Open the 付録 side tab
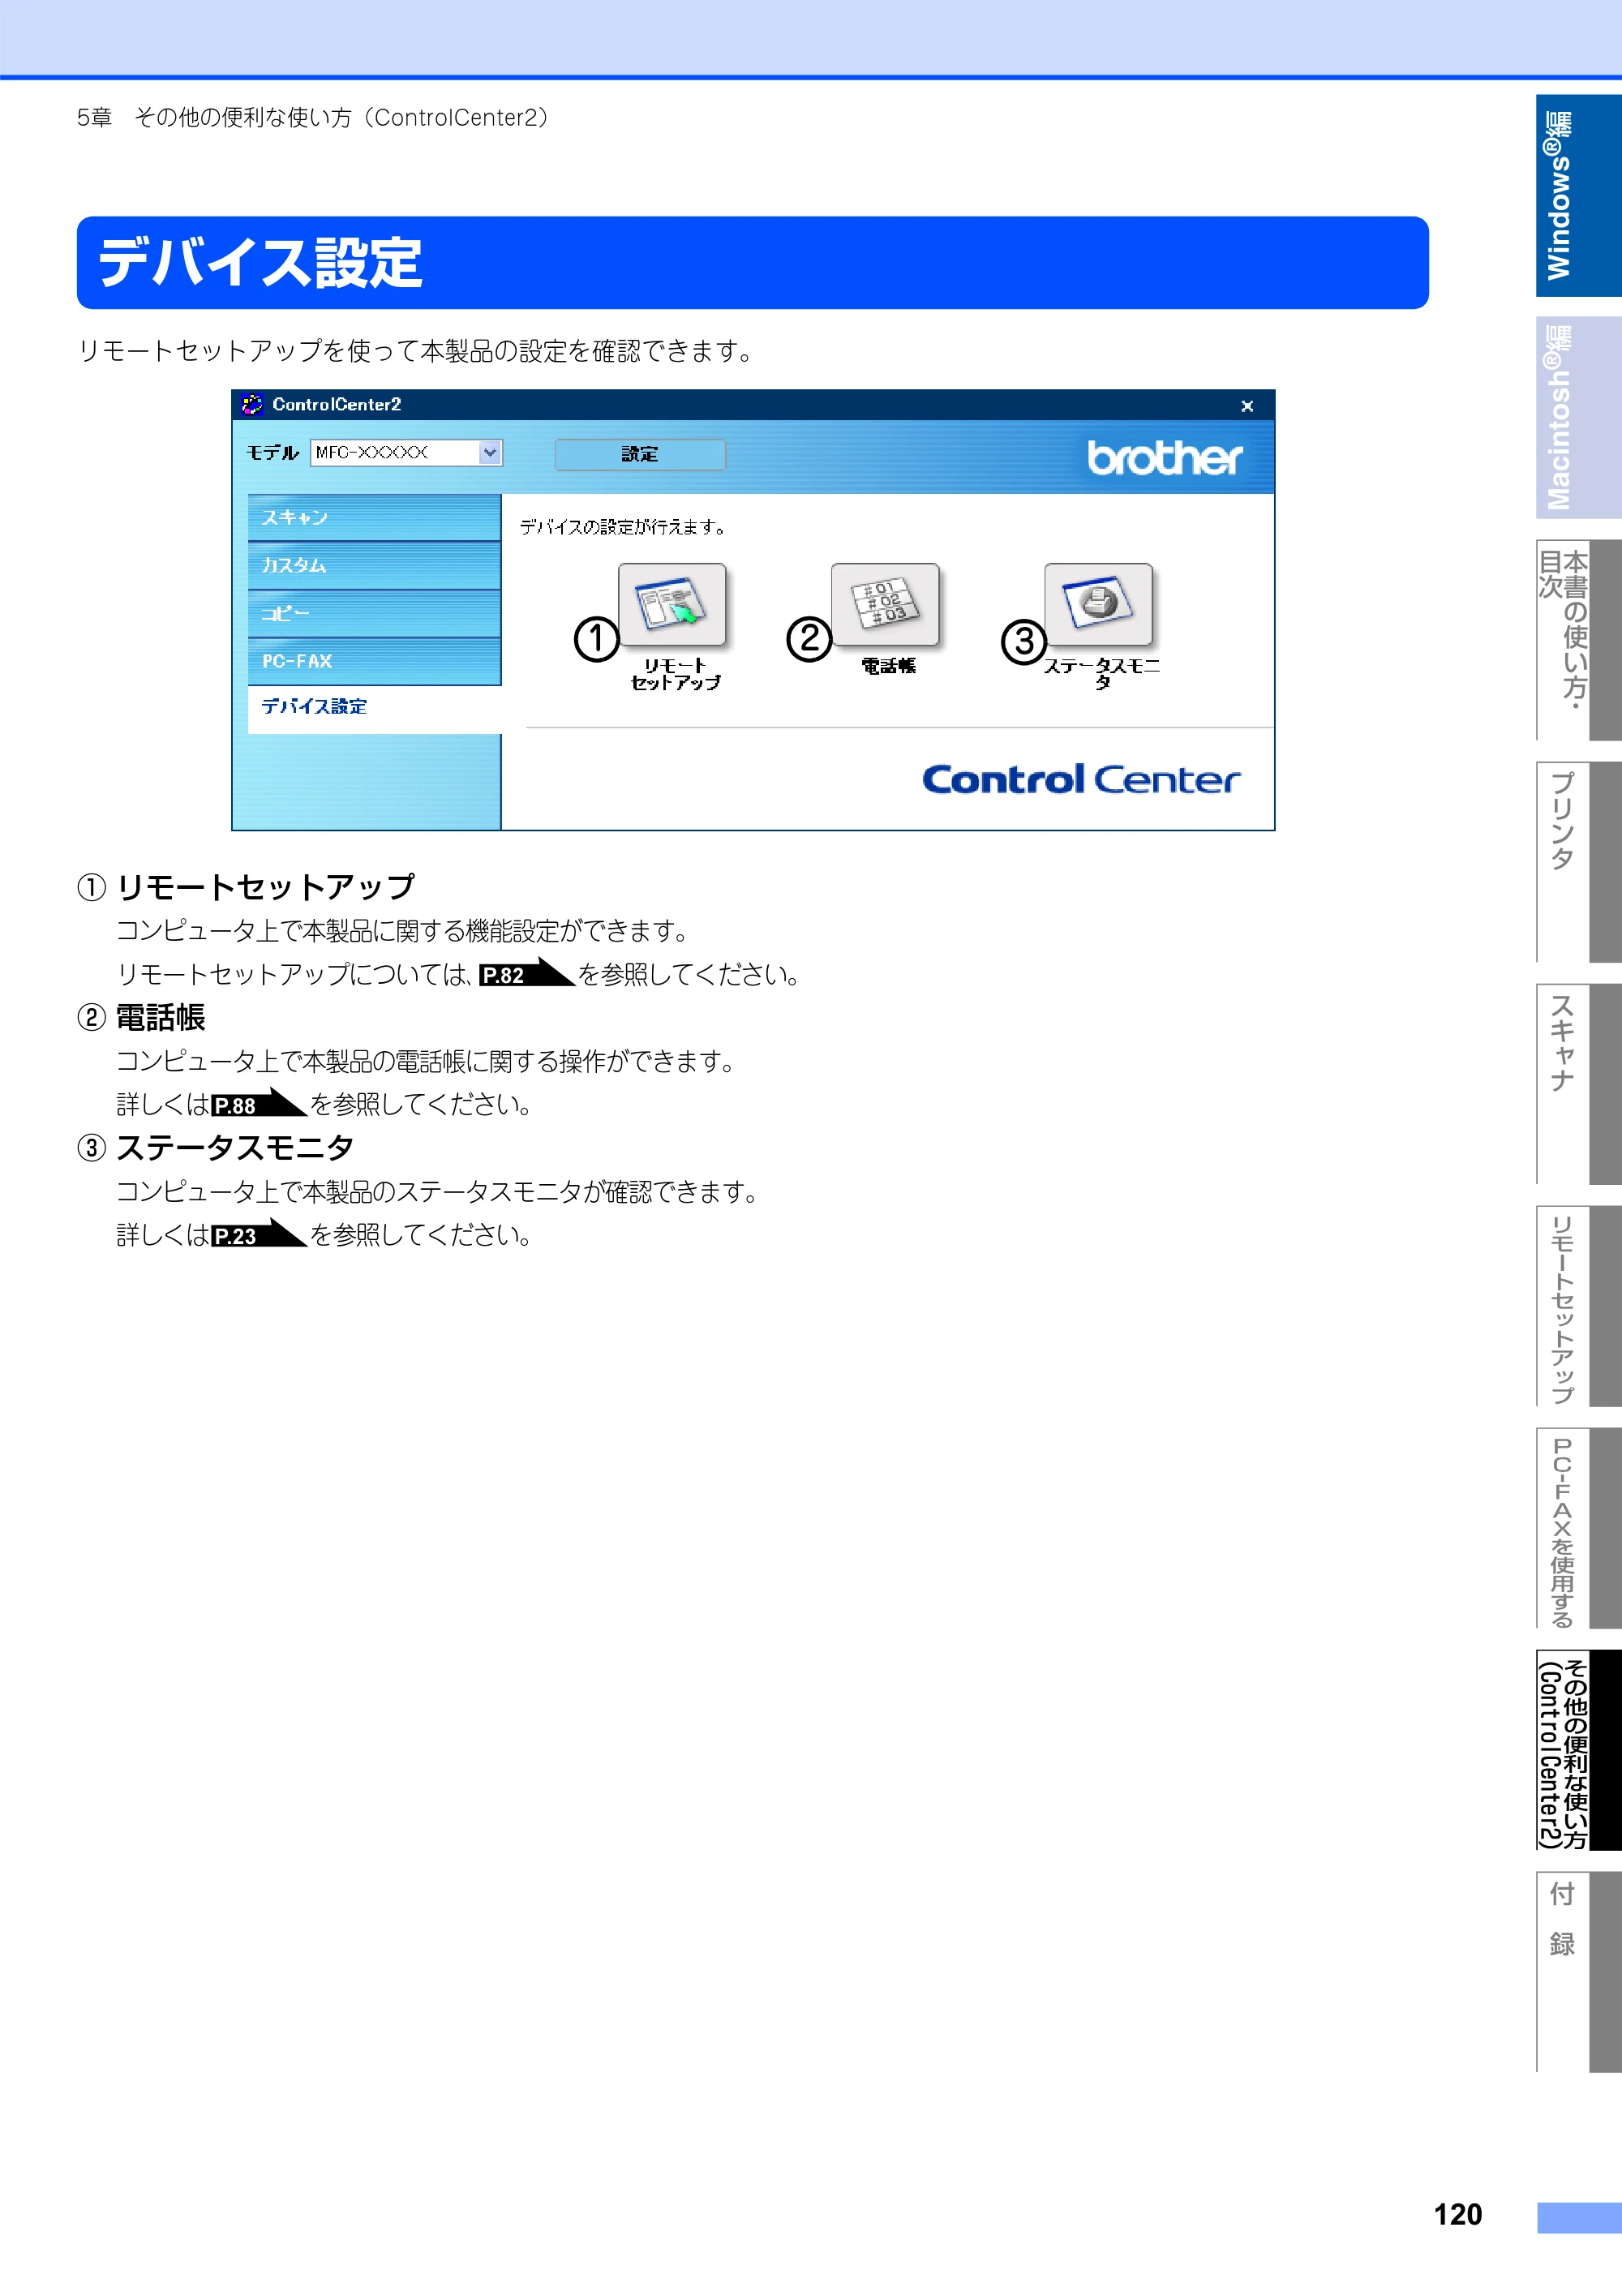The image size is (1622, 2296). [x=1578, y=1972]
